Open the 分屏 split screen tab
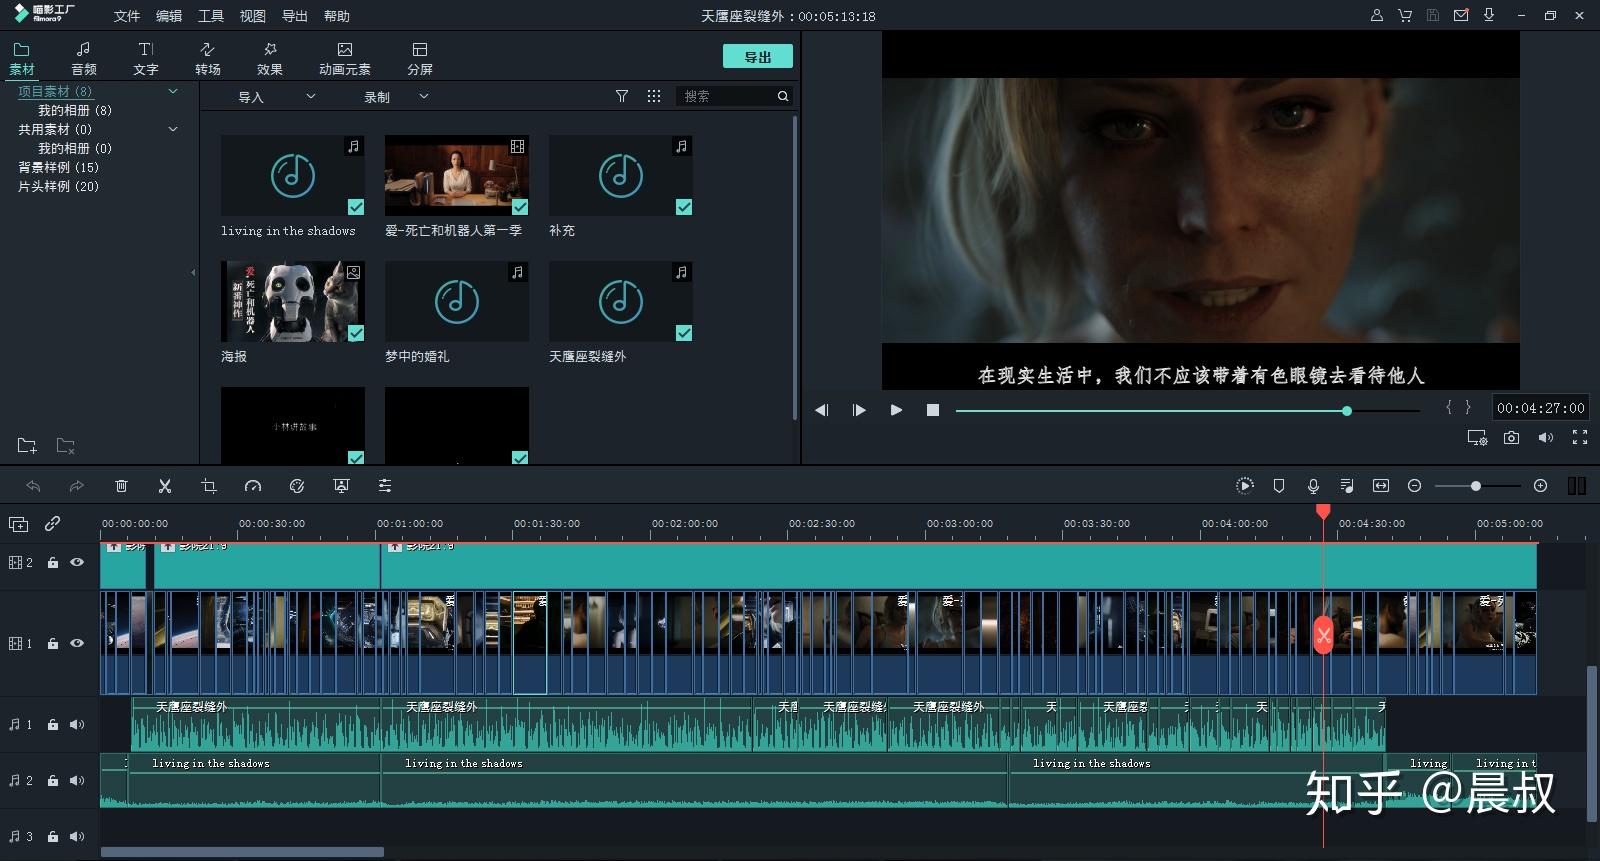 click(x=420, y=58)
